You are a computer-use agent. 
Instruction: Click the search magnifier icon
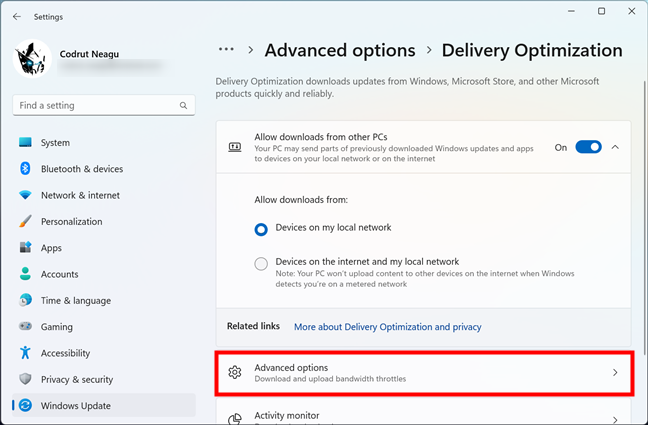[x=183, y=105]
